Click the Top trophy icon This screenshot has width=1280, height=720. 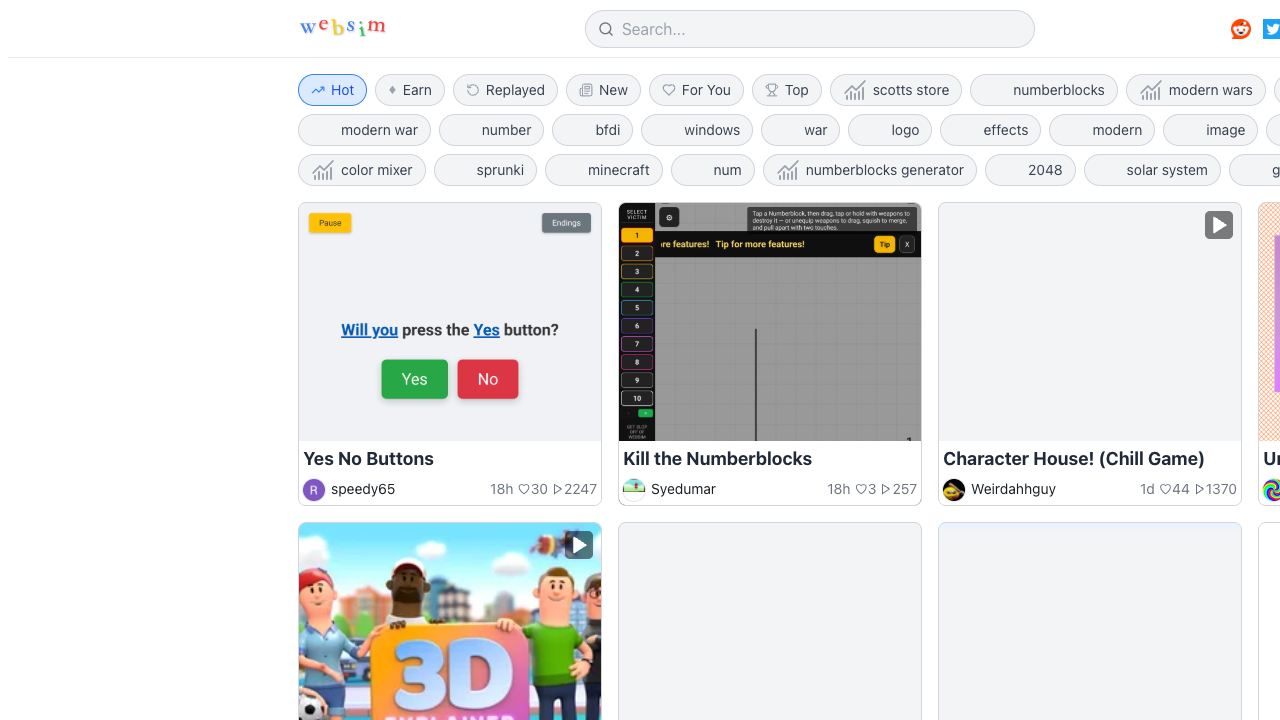(x=772, y=90)
